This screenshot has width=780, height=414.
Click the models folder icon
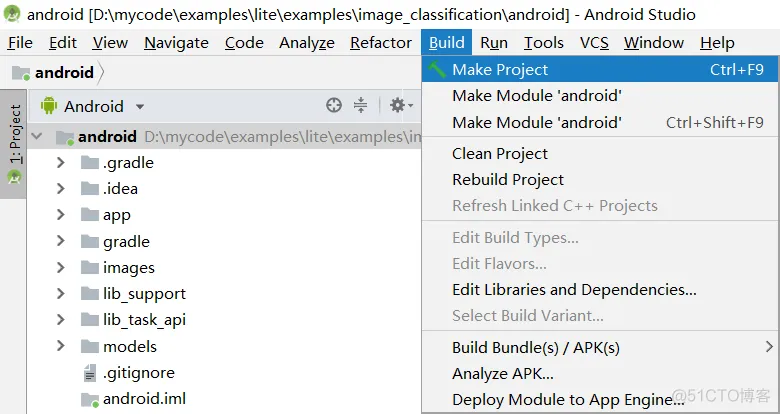[90, 346]
